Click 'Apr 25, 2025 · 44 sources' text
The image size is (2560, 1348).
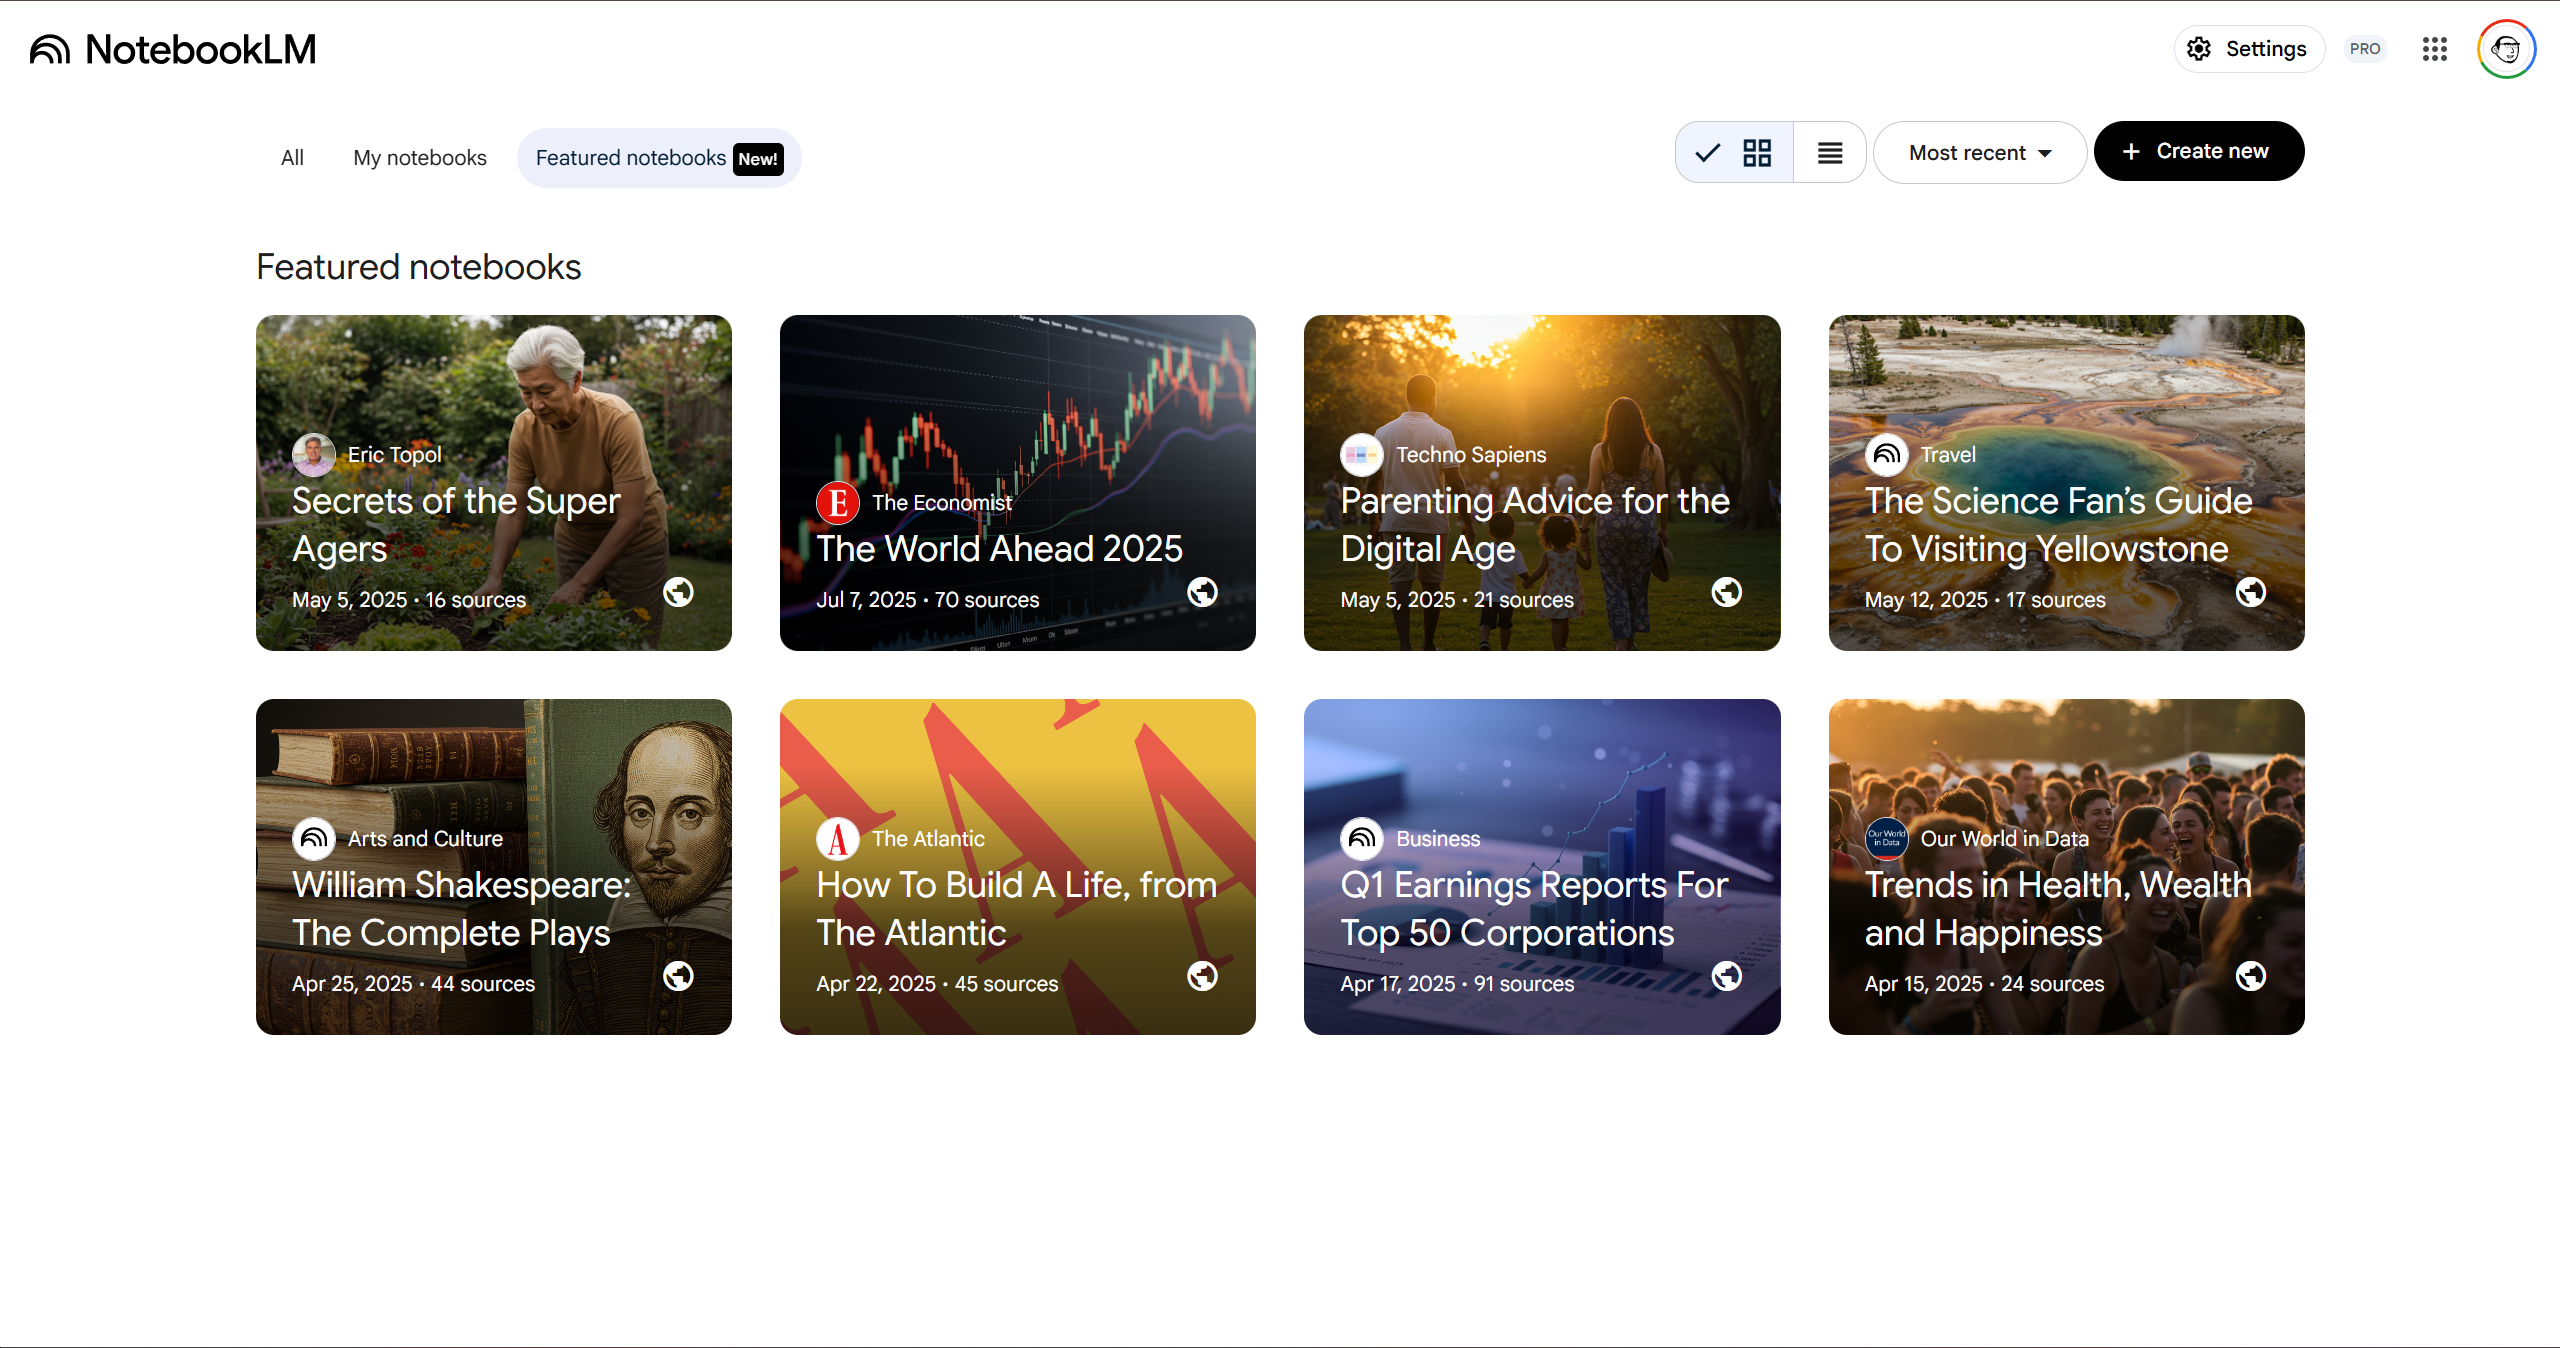pos(413,984)
